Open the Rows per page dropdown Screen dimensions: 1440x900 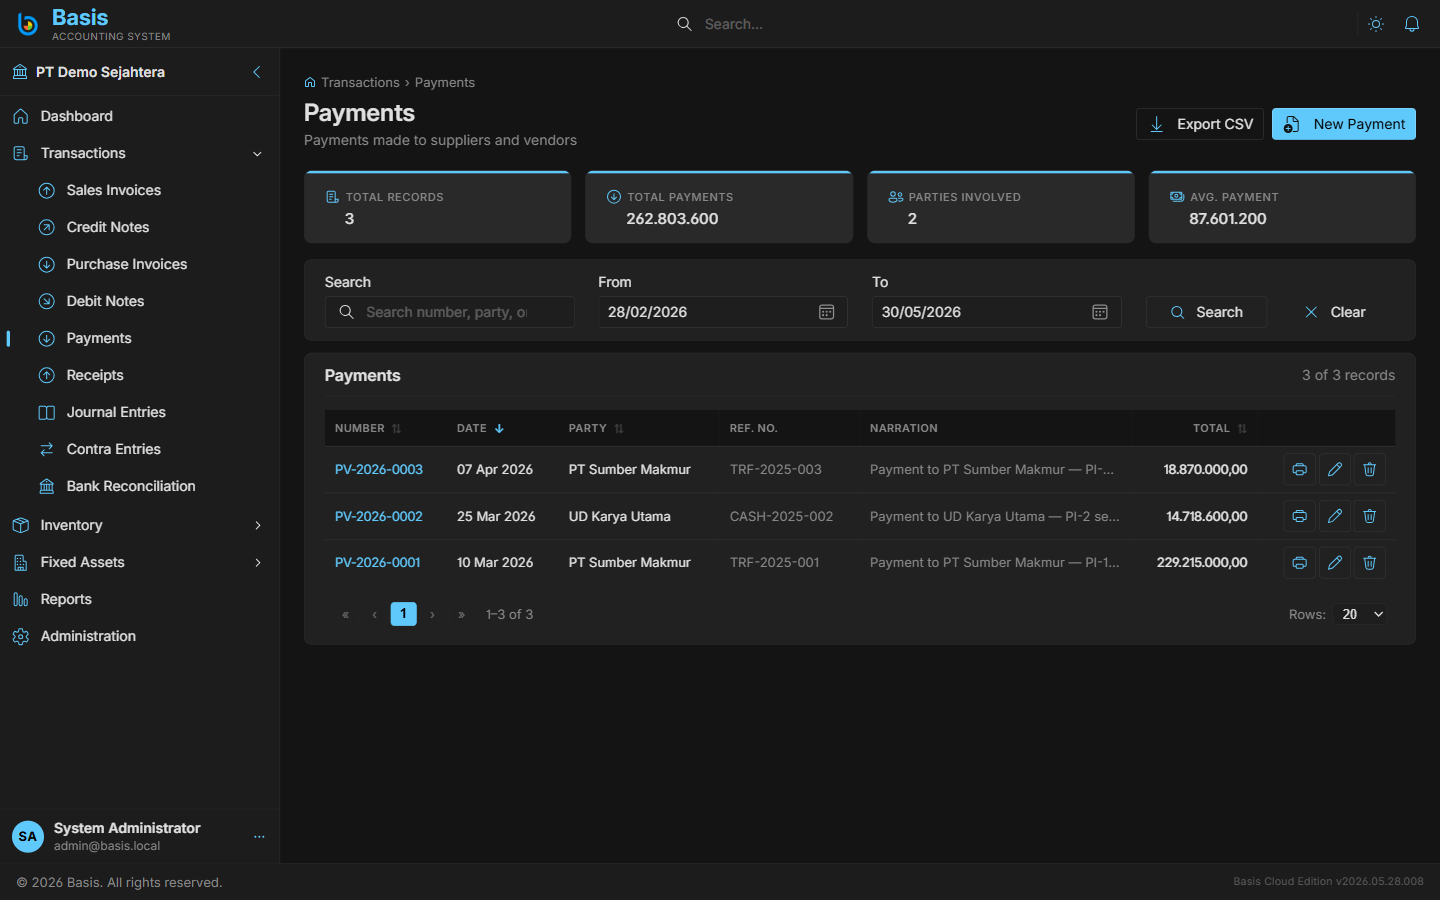coord(1362,614)
